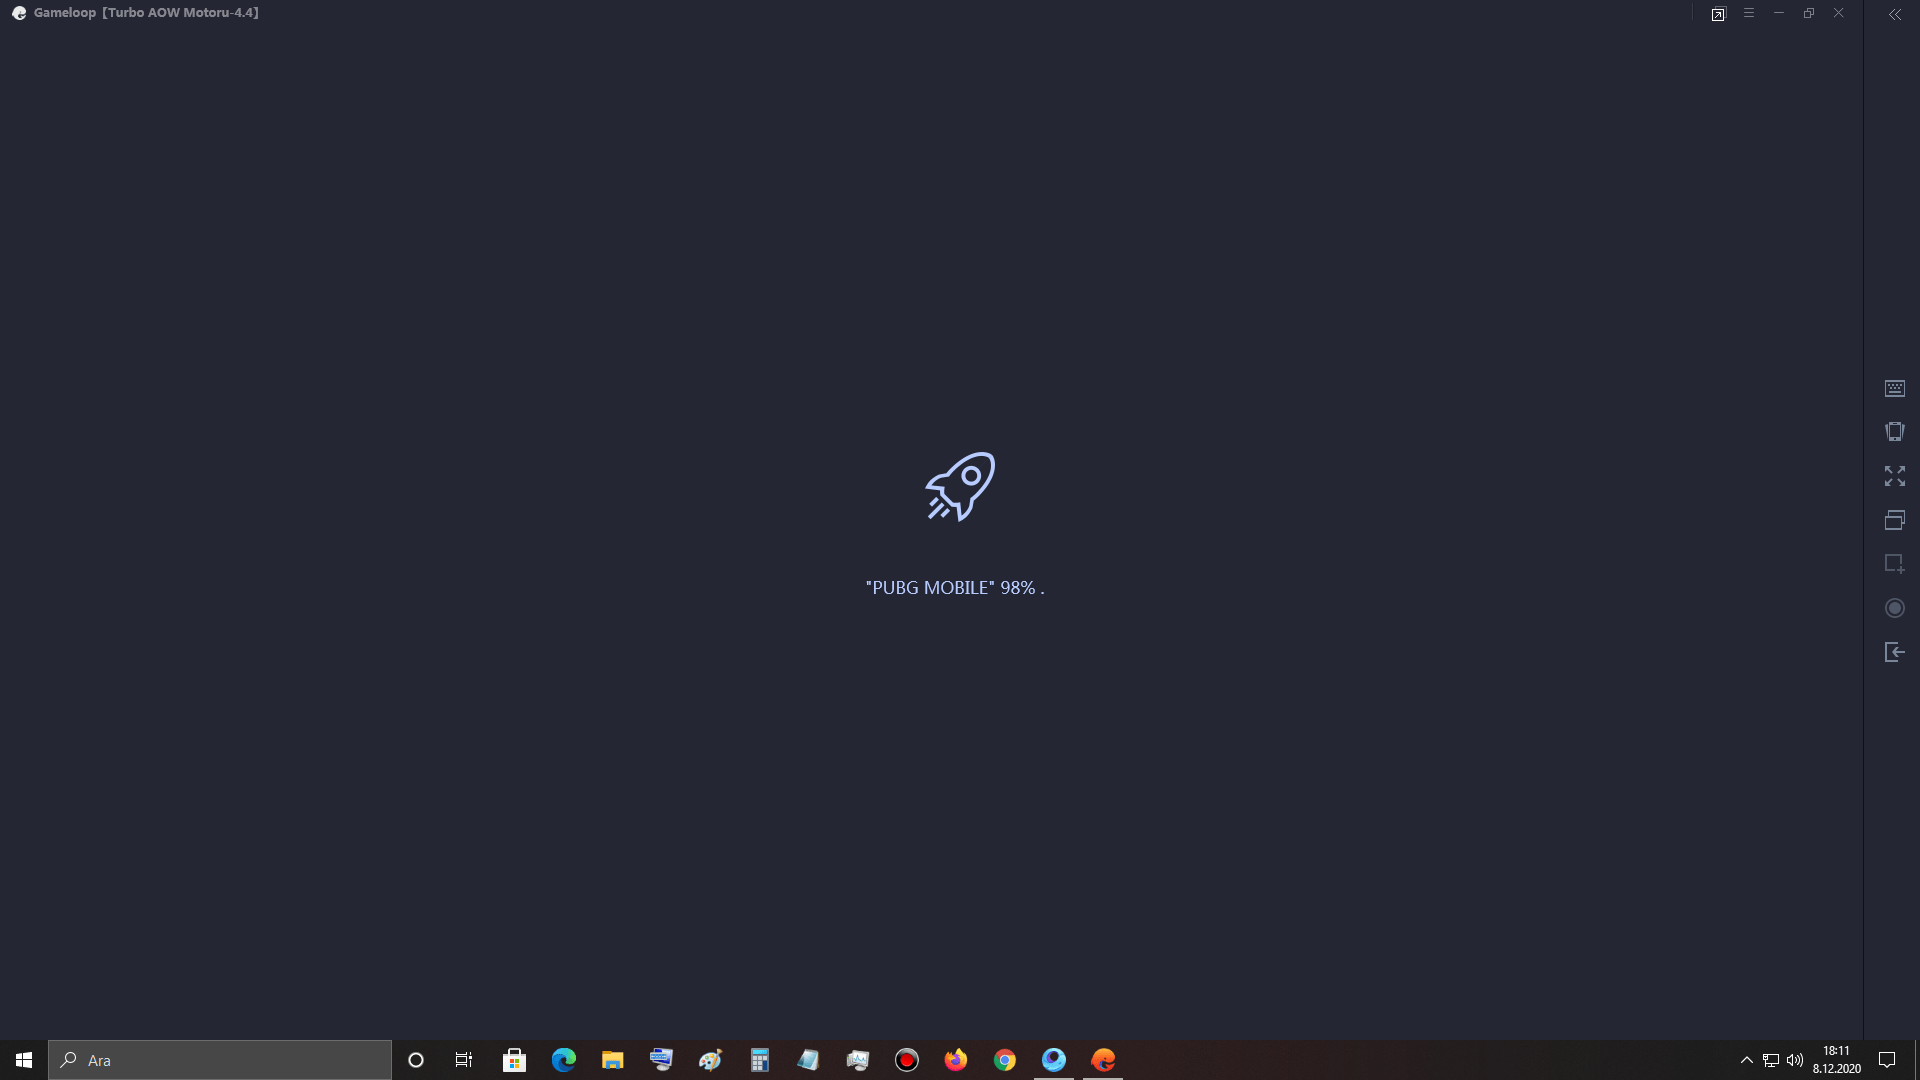
Task: Open the volume control in the system tray
Action: [1795, 1060]
